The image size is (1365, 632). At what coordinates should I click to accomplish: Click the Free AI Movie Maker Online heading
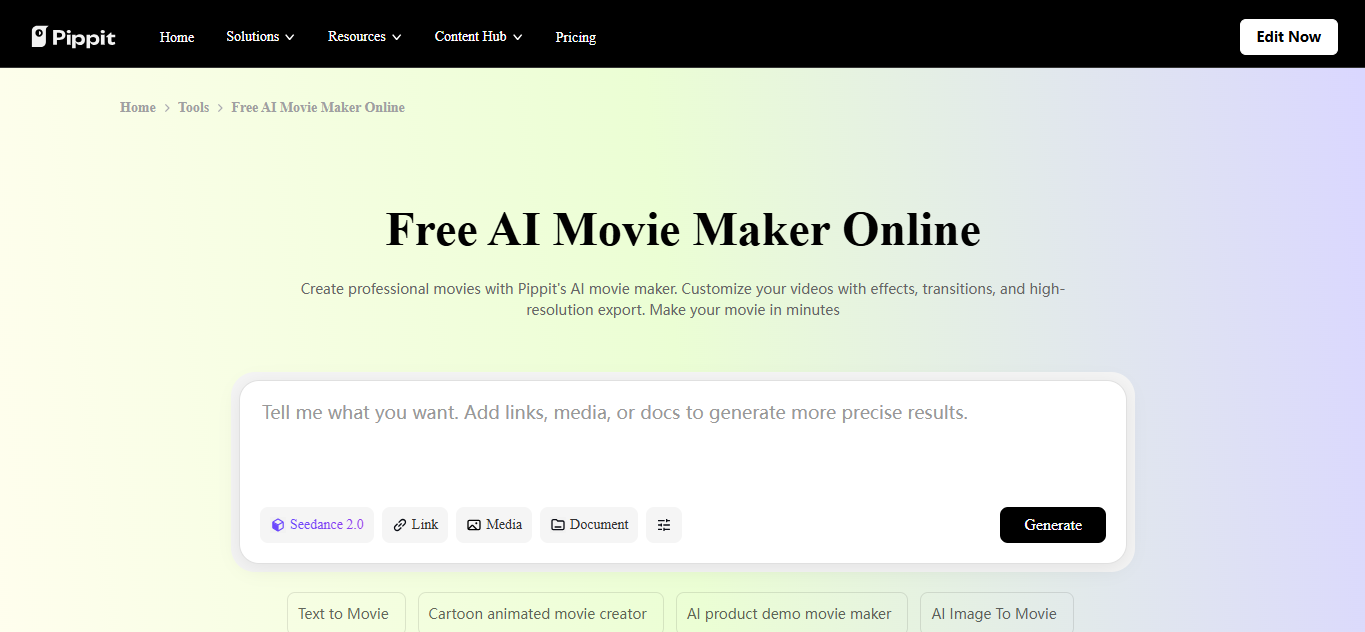click(683, 229)
